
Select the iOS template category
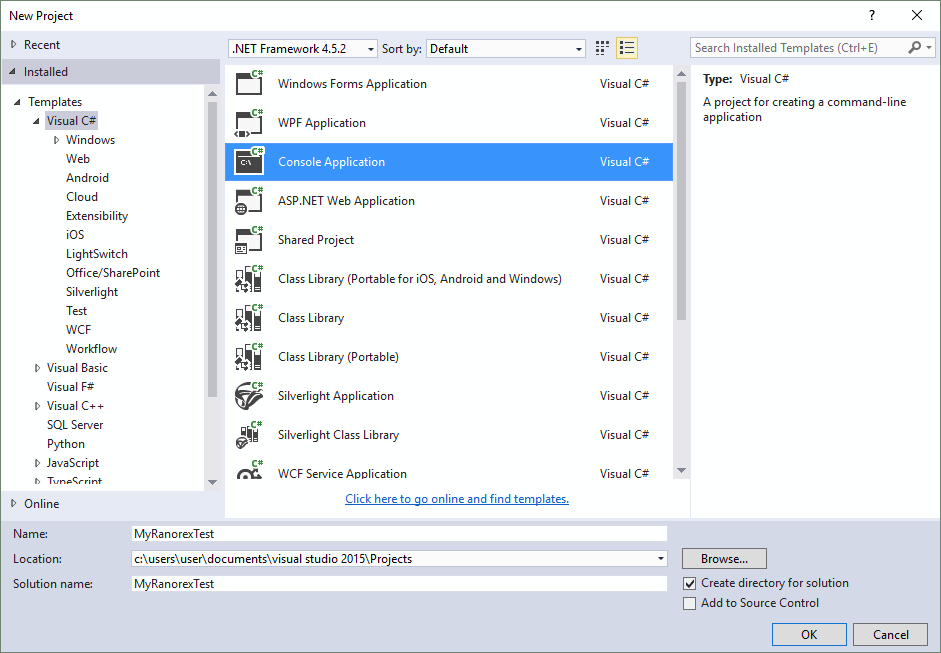click(x=75, y=235)
